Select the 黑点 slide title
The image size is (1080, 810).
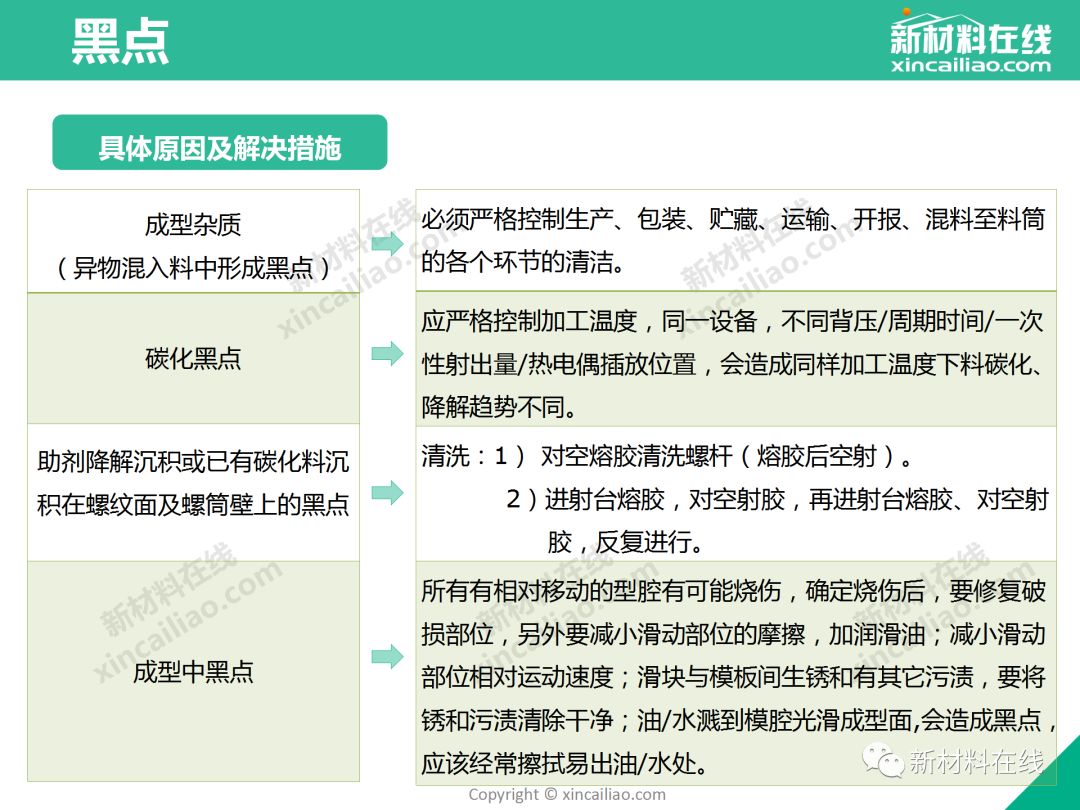(121, 41)
